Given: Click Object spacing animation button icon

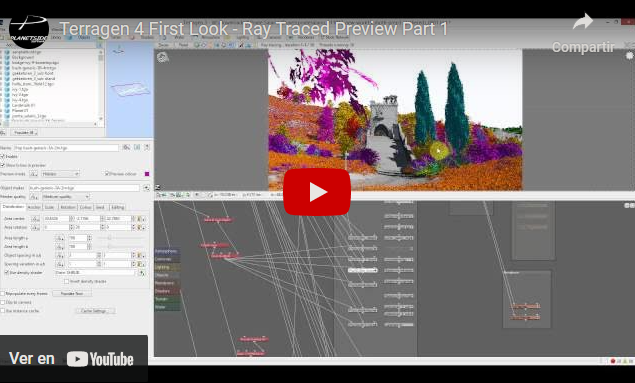Looking at the screenshot, I should [60, 255].
